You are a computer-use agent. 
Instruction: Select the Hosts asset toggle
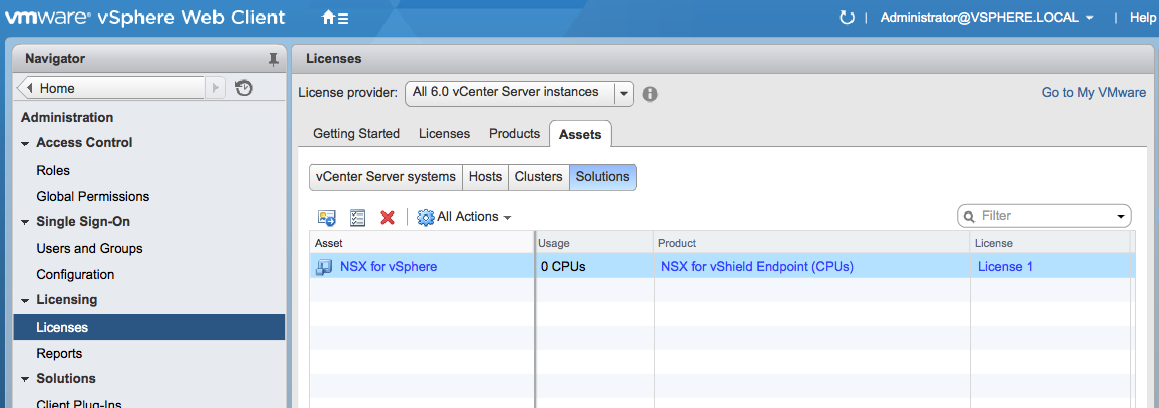click(x=485, y=177)
